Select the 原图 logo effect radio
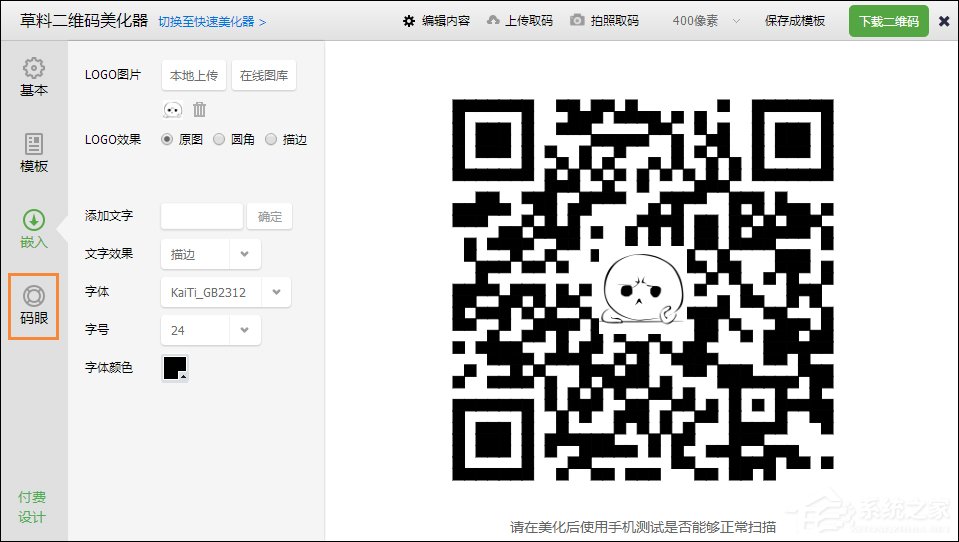959x542 pixels. tap(166, 139)
